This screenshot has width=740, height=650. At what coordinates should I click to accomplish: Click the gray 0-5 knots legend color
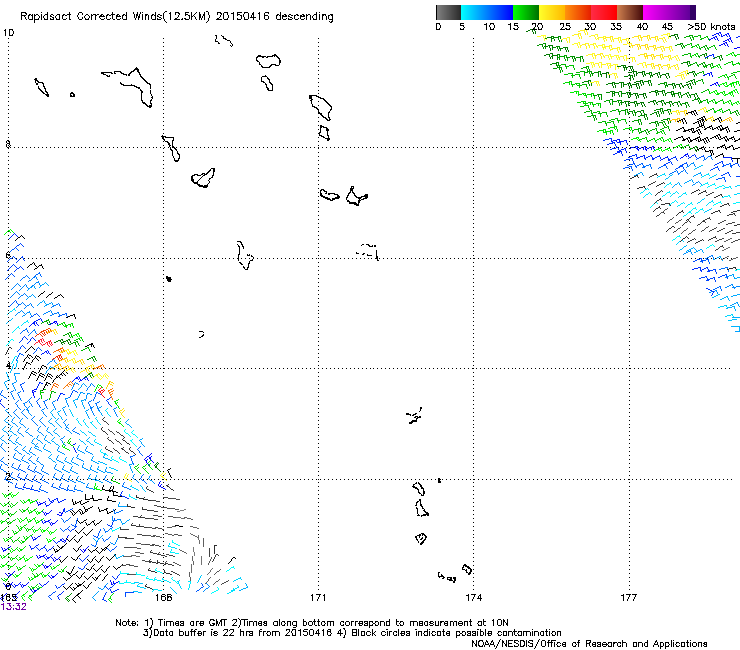pos(448,12)
